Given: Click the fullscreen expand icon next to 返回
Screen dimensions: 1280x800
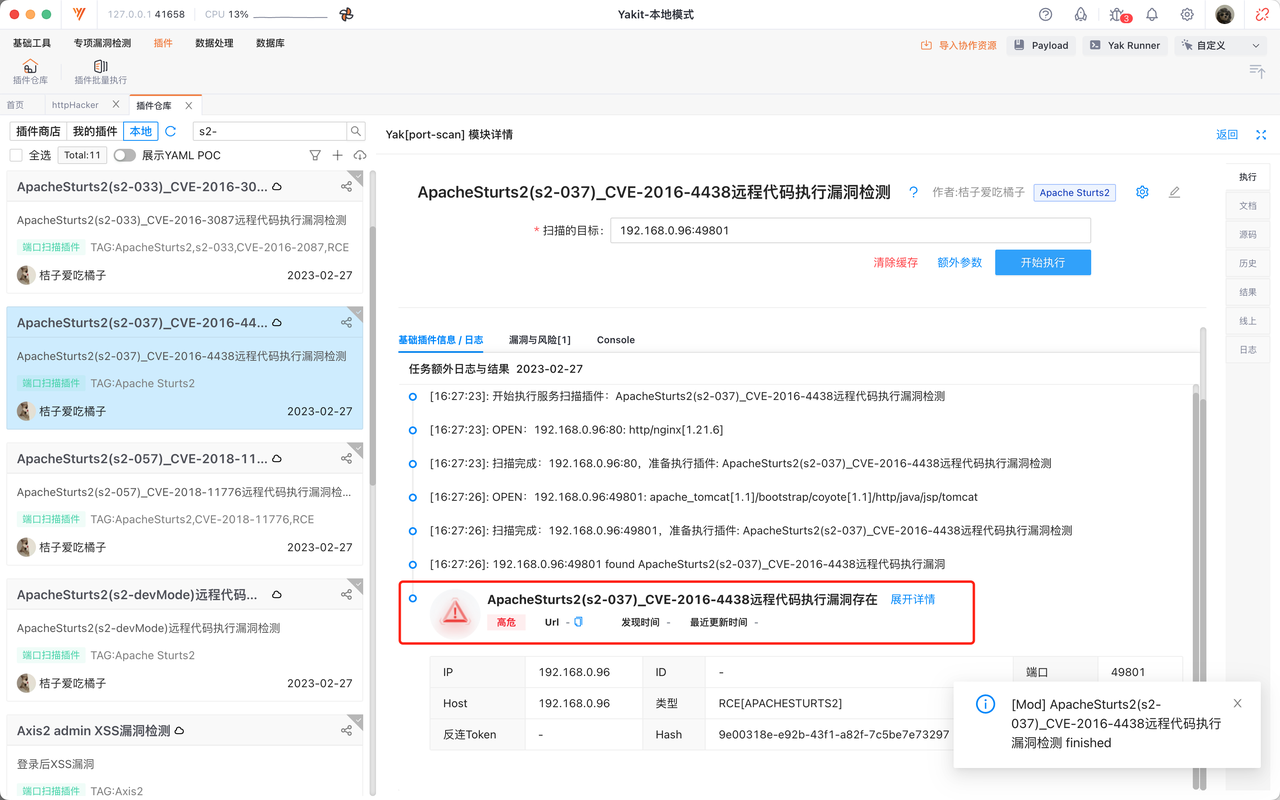Looking at the screenshot, I should coord(1261,134).
